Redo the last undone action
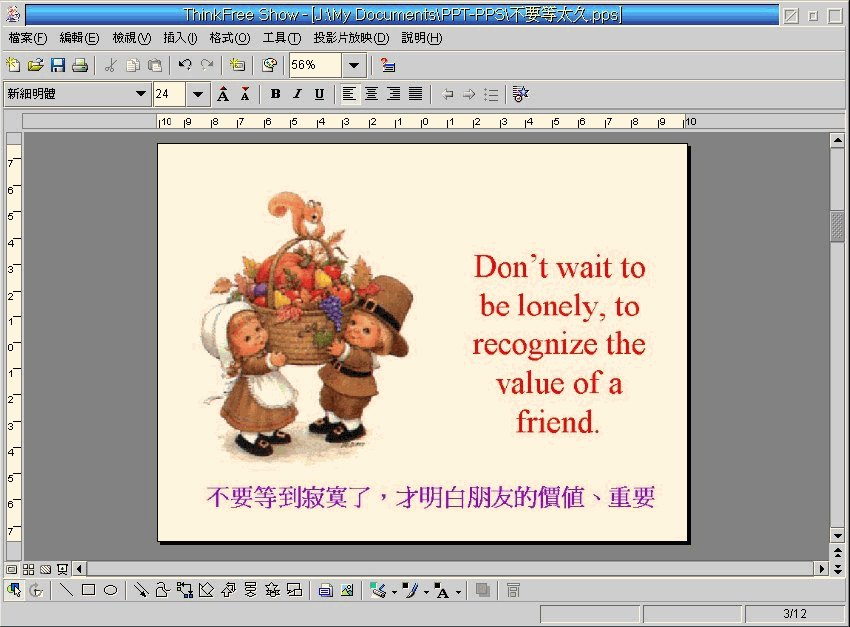This screenshot has height=627, width=850. coord(207,66)
